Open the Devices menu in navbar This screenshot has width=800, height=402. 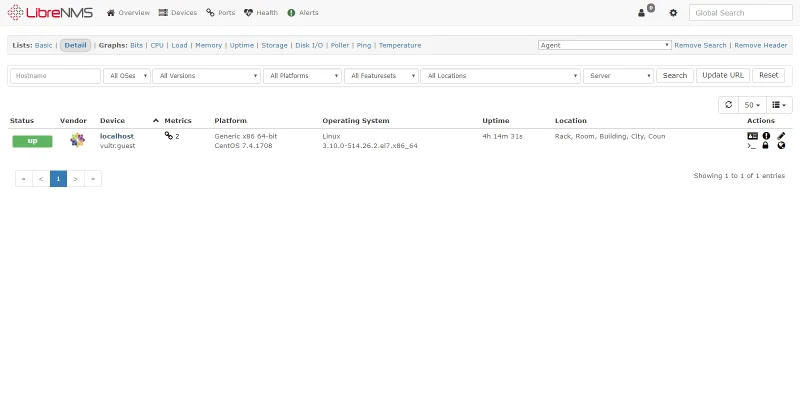click(x=178, y=13)
